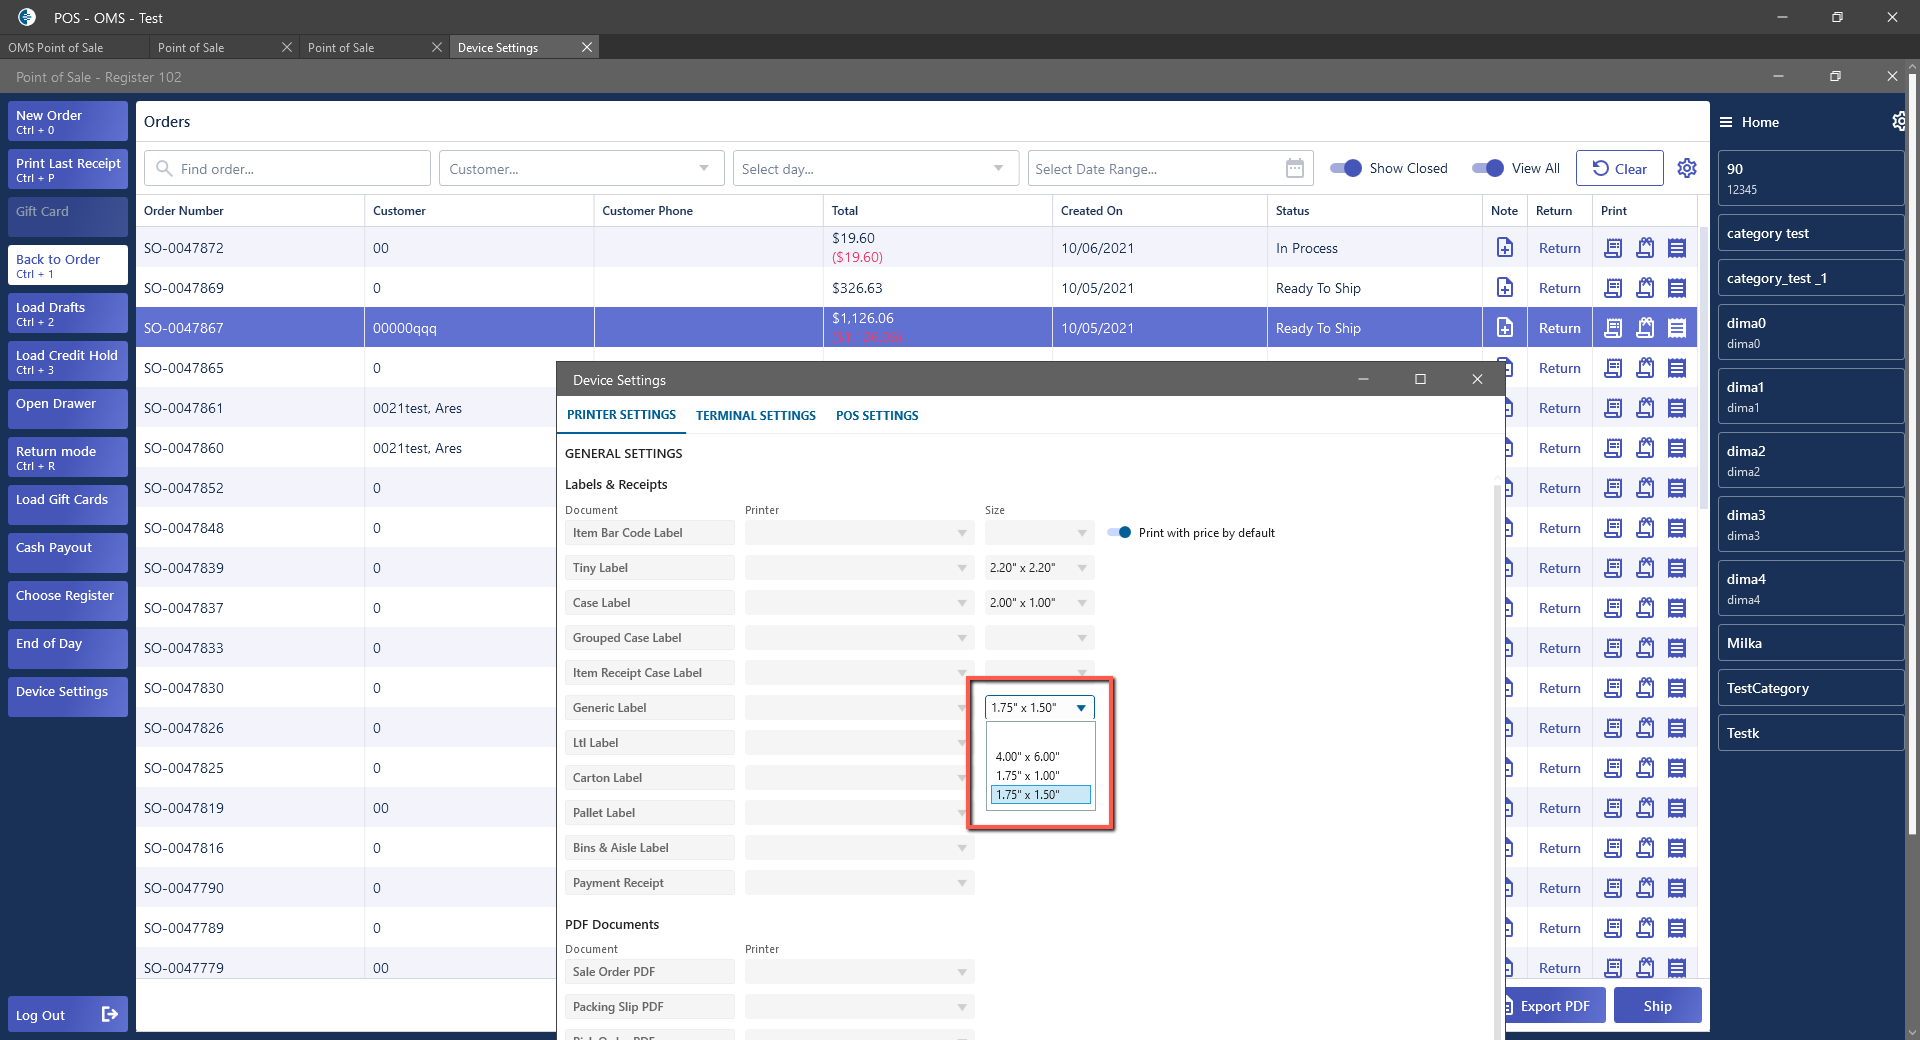The width and height of the screenshot is (1920, 1040).
Task: Open the orders grid settings gear
Action: [x=1687, y=168]
